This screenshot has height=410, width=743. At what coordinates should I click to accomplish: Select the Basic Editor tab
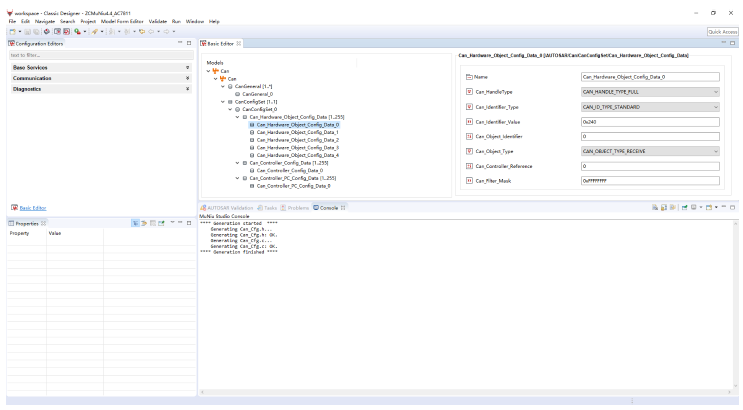(220, 44)
